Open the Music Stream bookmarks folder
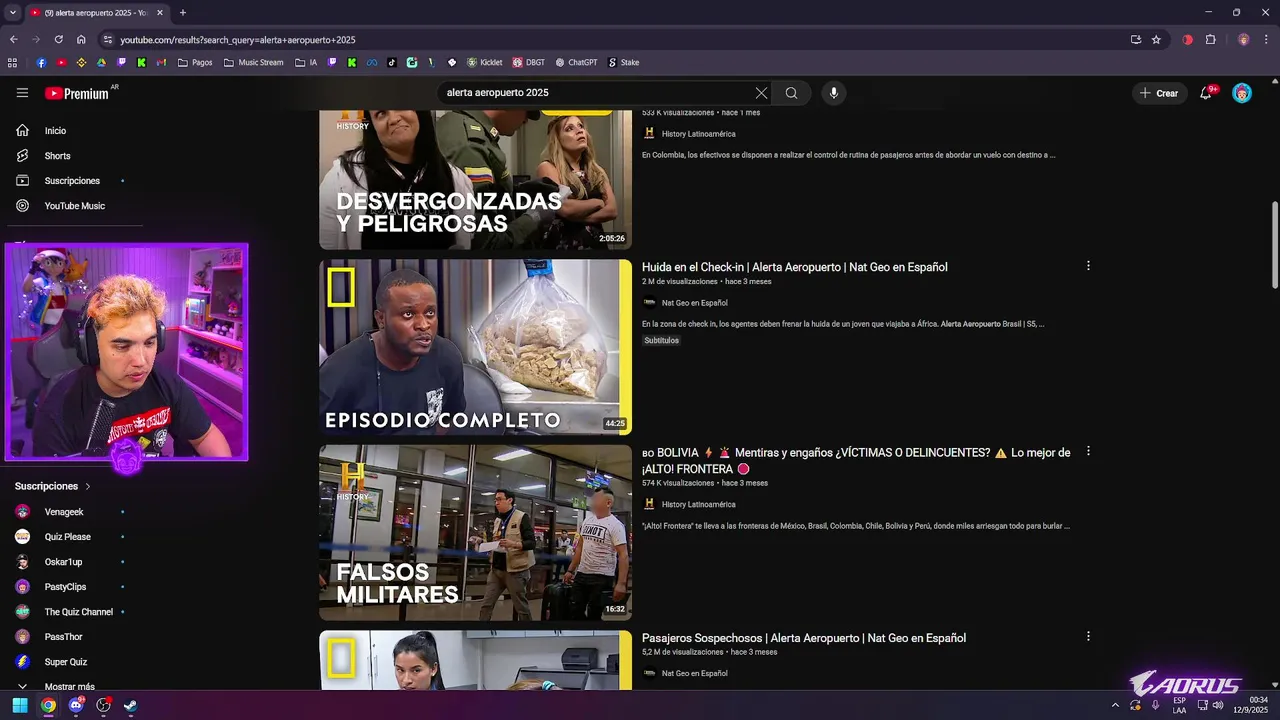Viewport: 1280px width, 720px height. coord(254,62)
